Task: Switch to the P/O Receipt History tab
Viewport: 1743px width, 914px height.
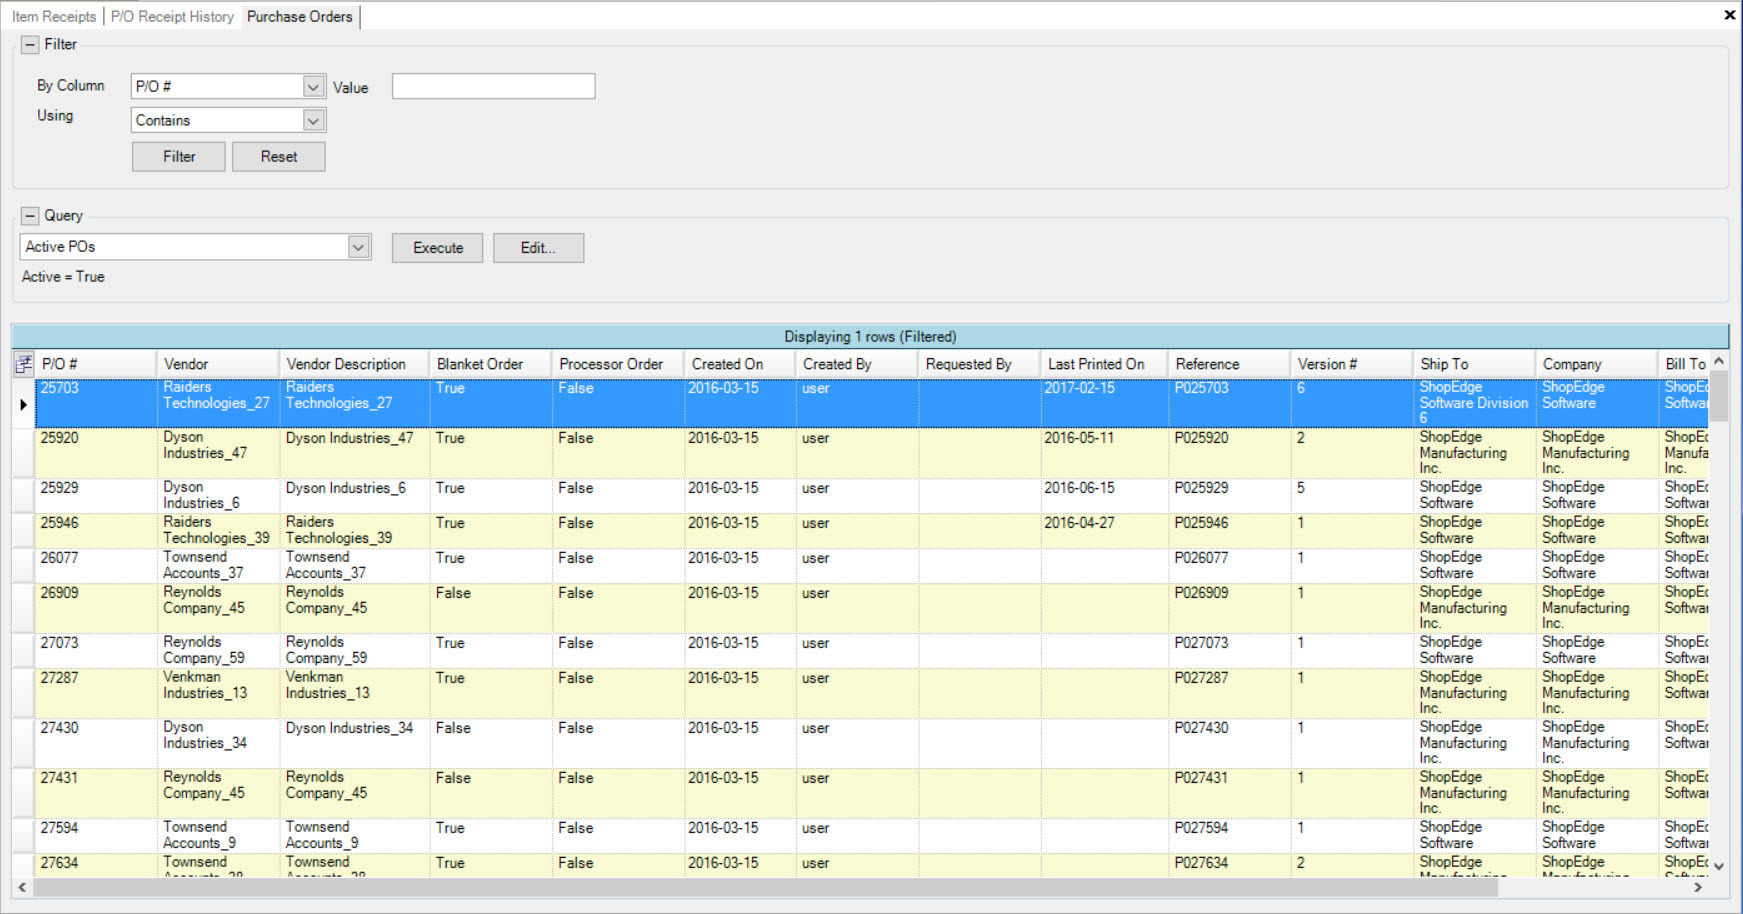Action: coord(171,16)
